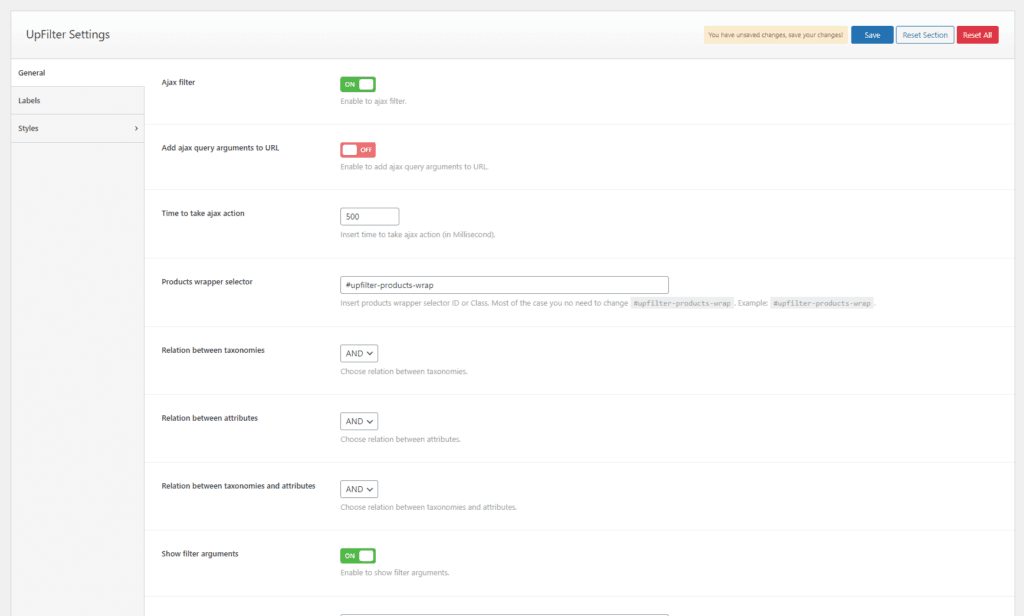Screen dimensions: 1024x616
Task: Open the Relation between taxonomies dropdown
Action: coord(359,353)
